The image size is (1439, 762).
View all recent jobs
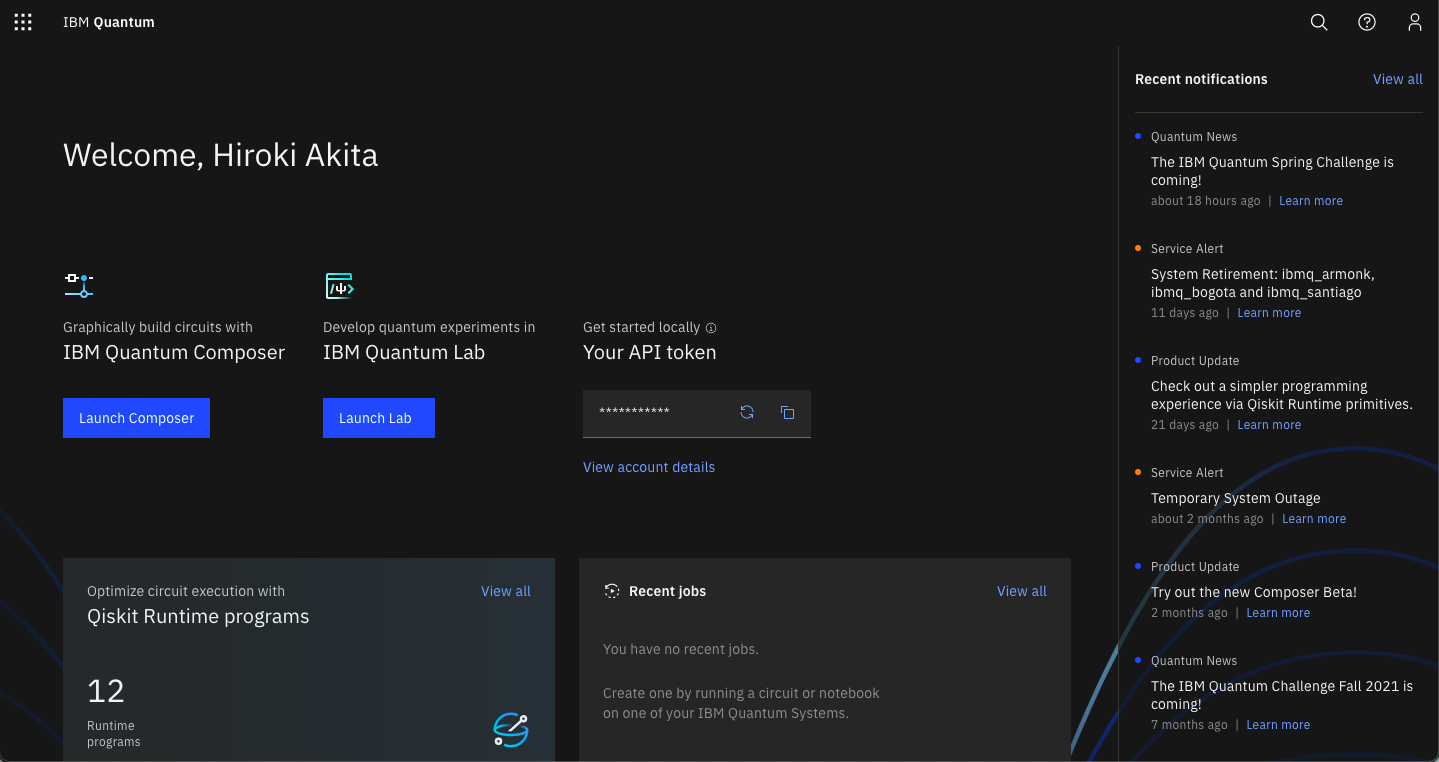coord(1022,591)
